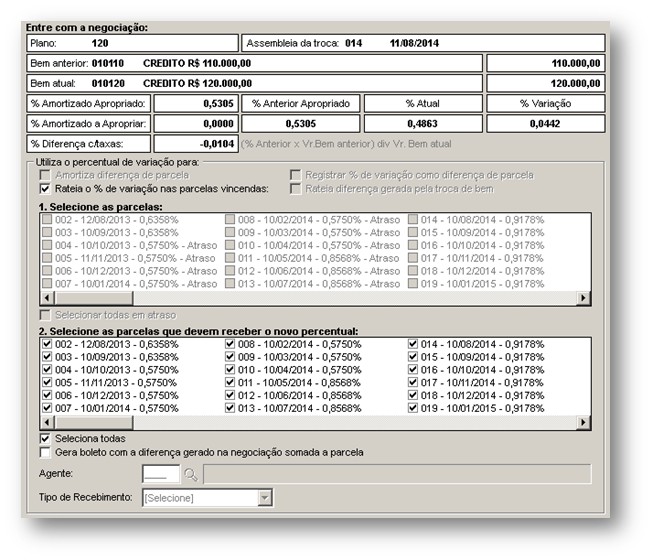Click the Bem anterior value 110.000,00 box

[546, 63]
